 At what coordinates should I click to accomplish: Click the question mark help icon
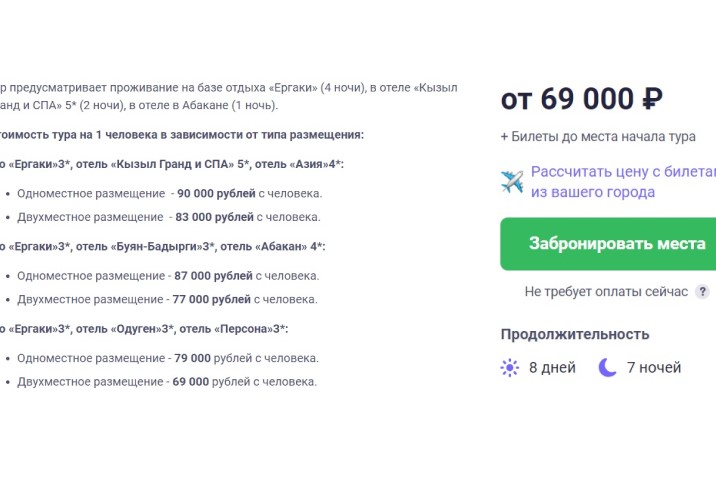pyautogui.click(x=703, y=291)
